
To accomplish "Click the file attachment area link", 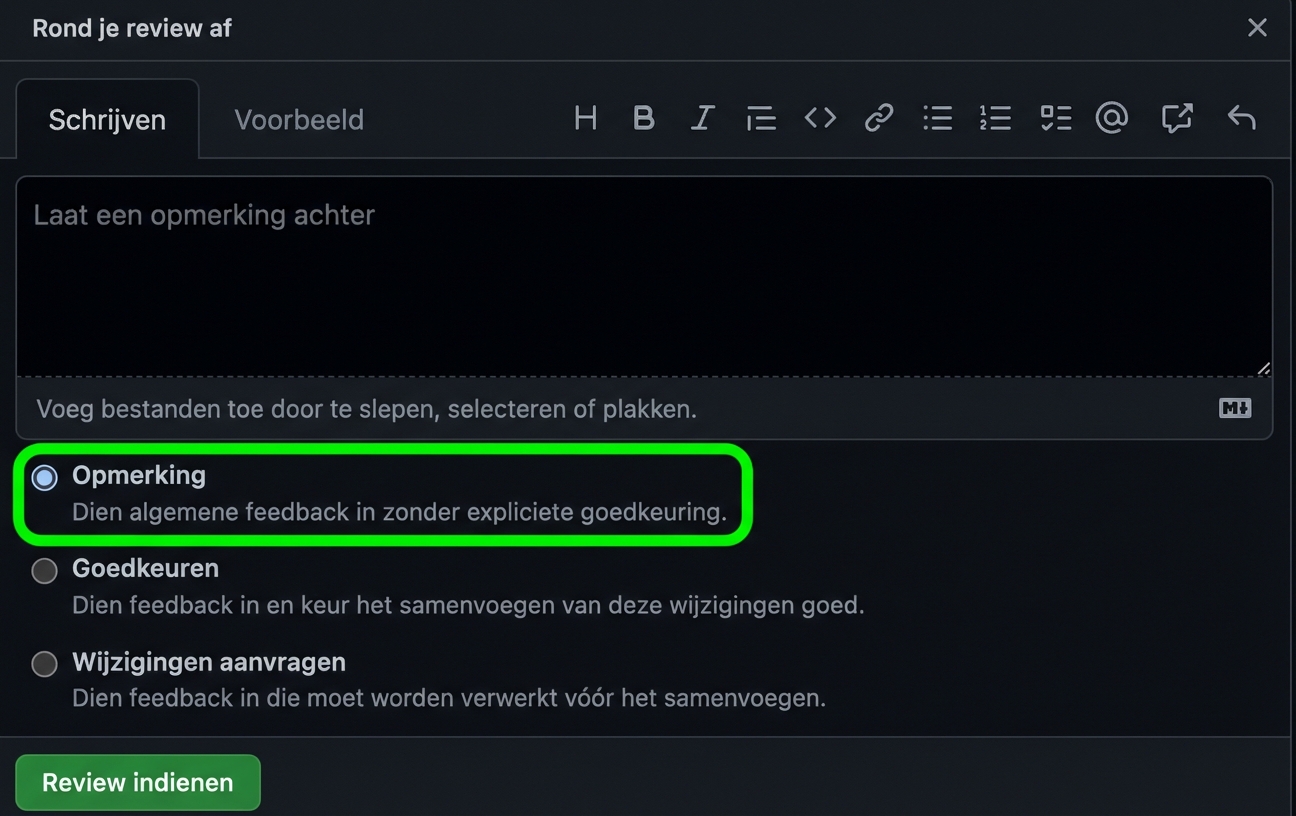I will (x=366, y=408).
